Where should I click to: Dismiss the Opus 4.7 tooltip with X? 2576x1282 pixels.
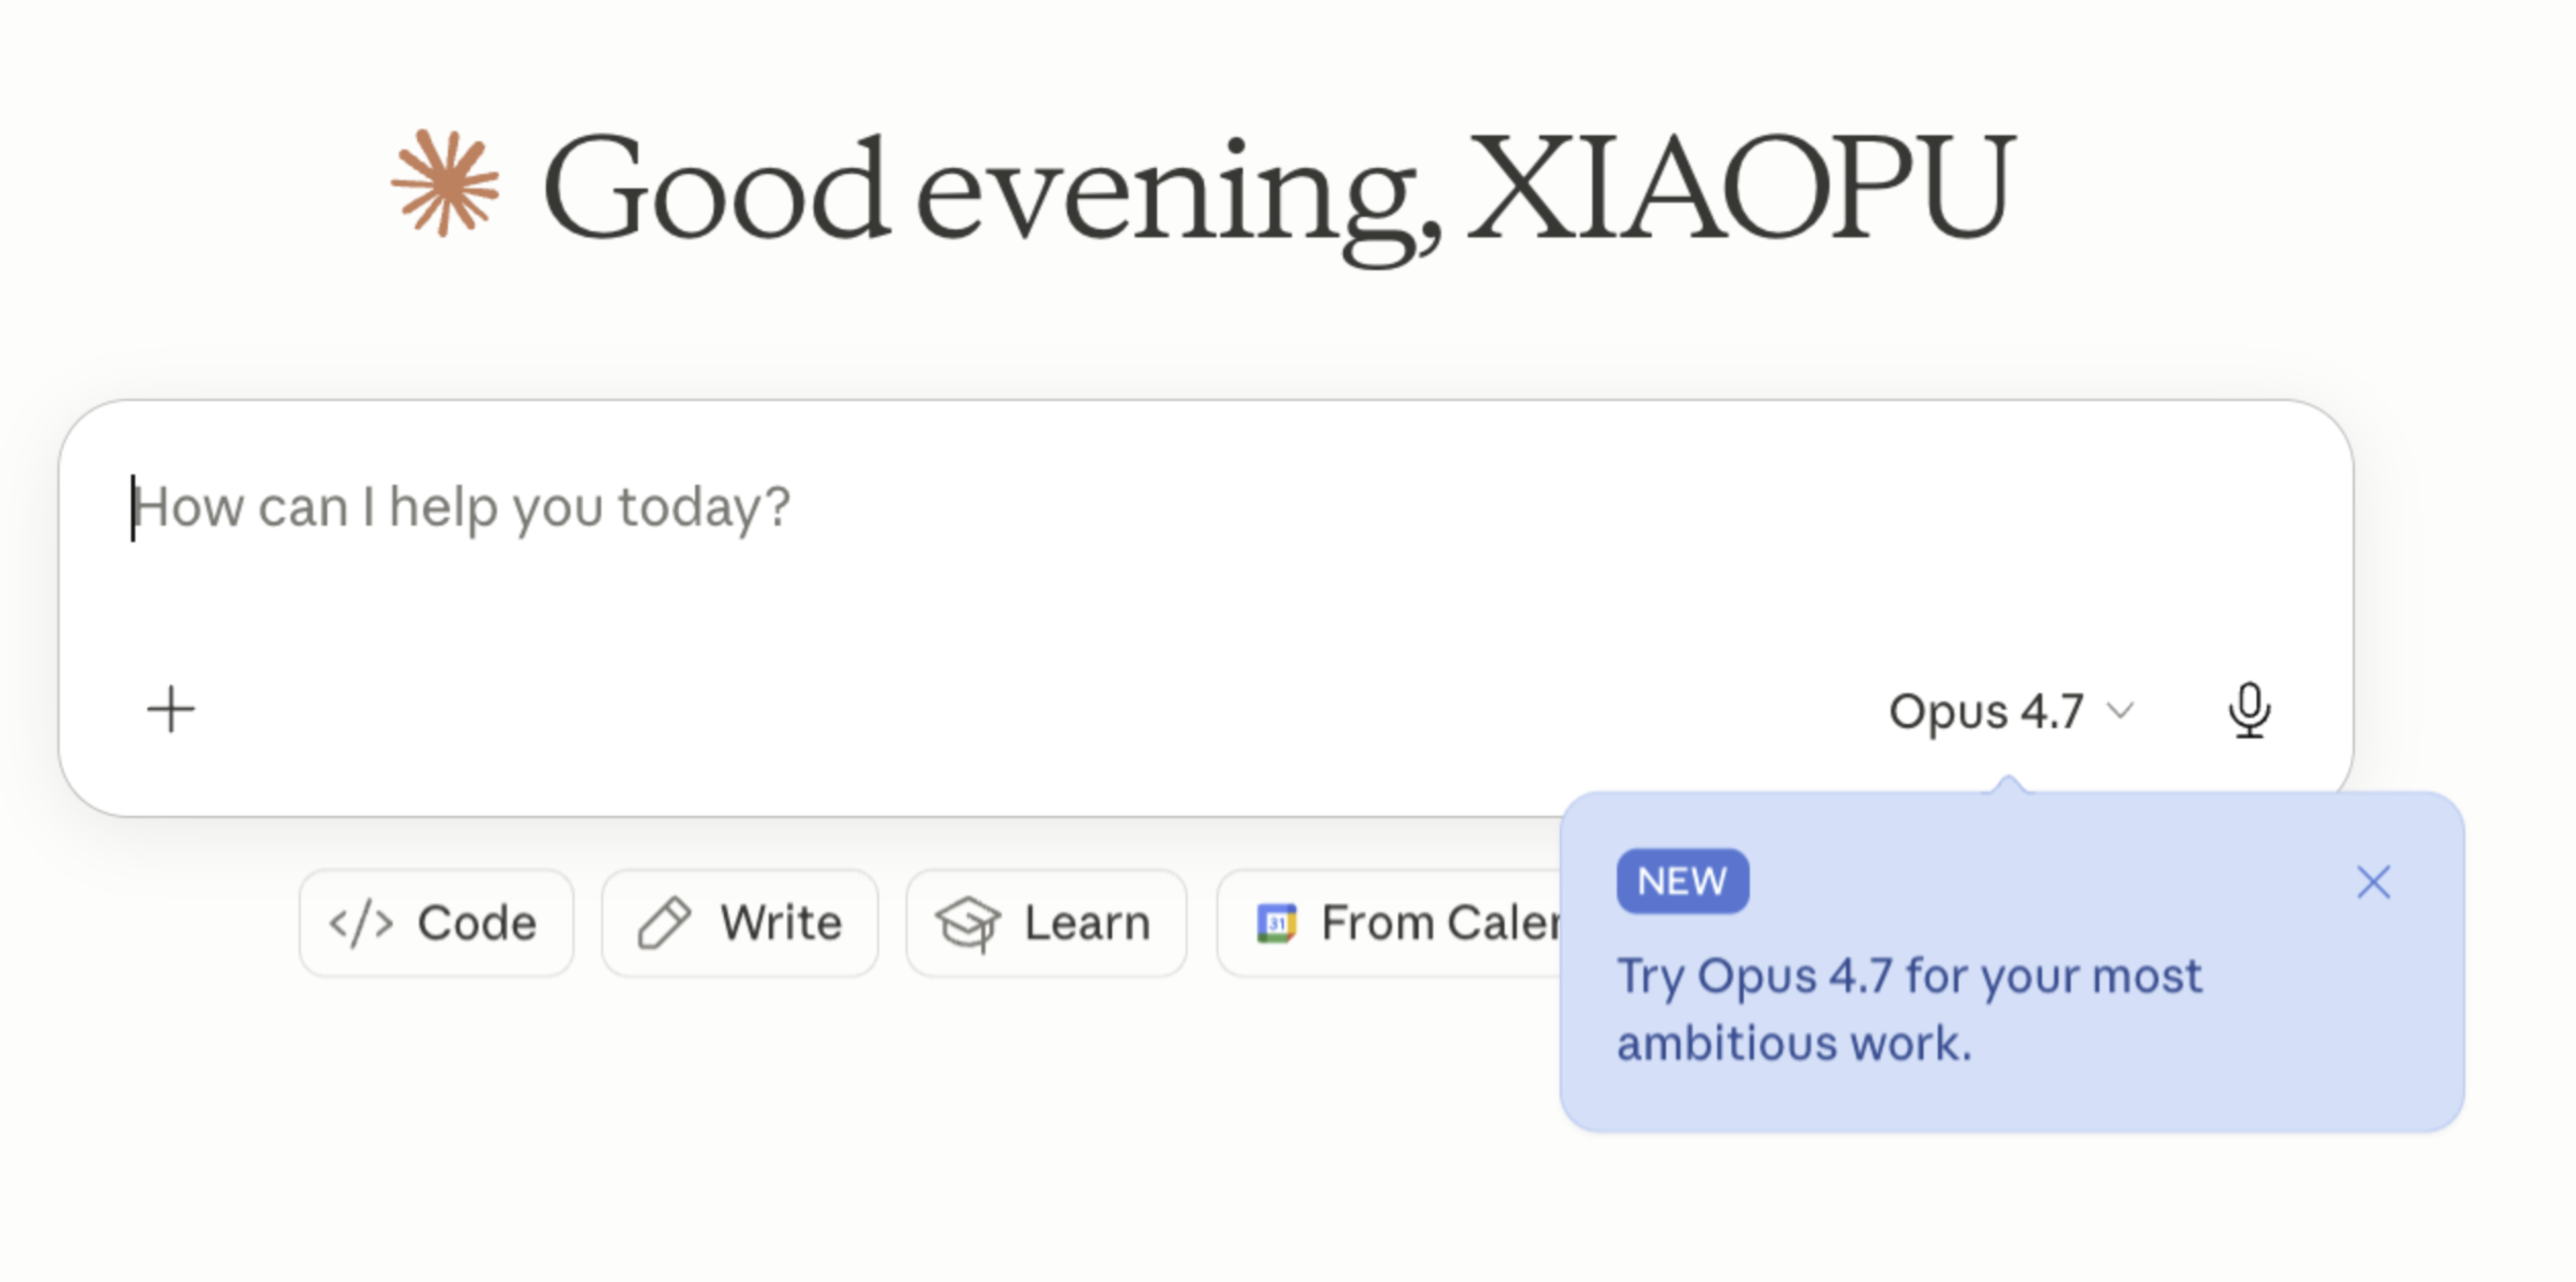[2373, 882]
